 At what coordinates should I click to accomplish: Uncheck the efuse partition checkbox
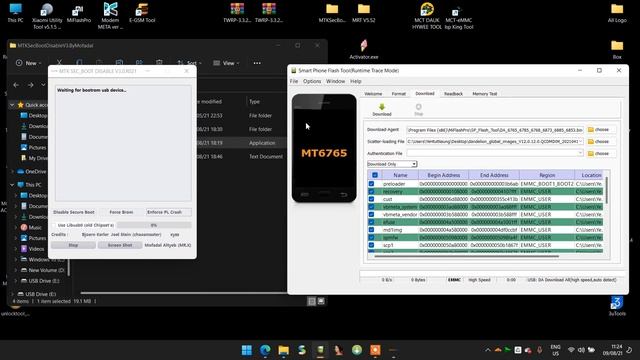tap(371, 222)
